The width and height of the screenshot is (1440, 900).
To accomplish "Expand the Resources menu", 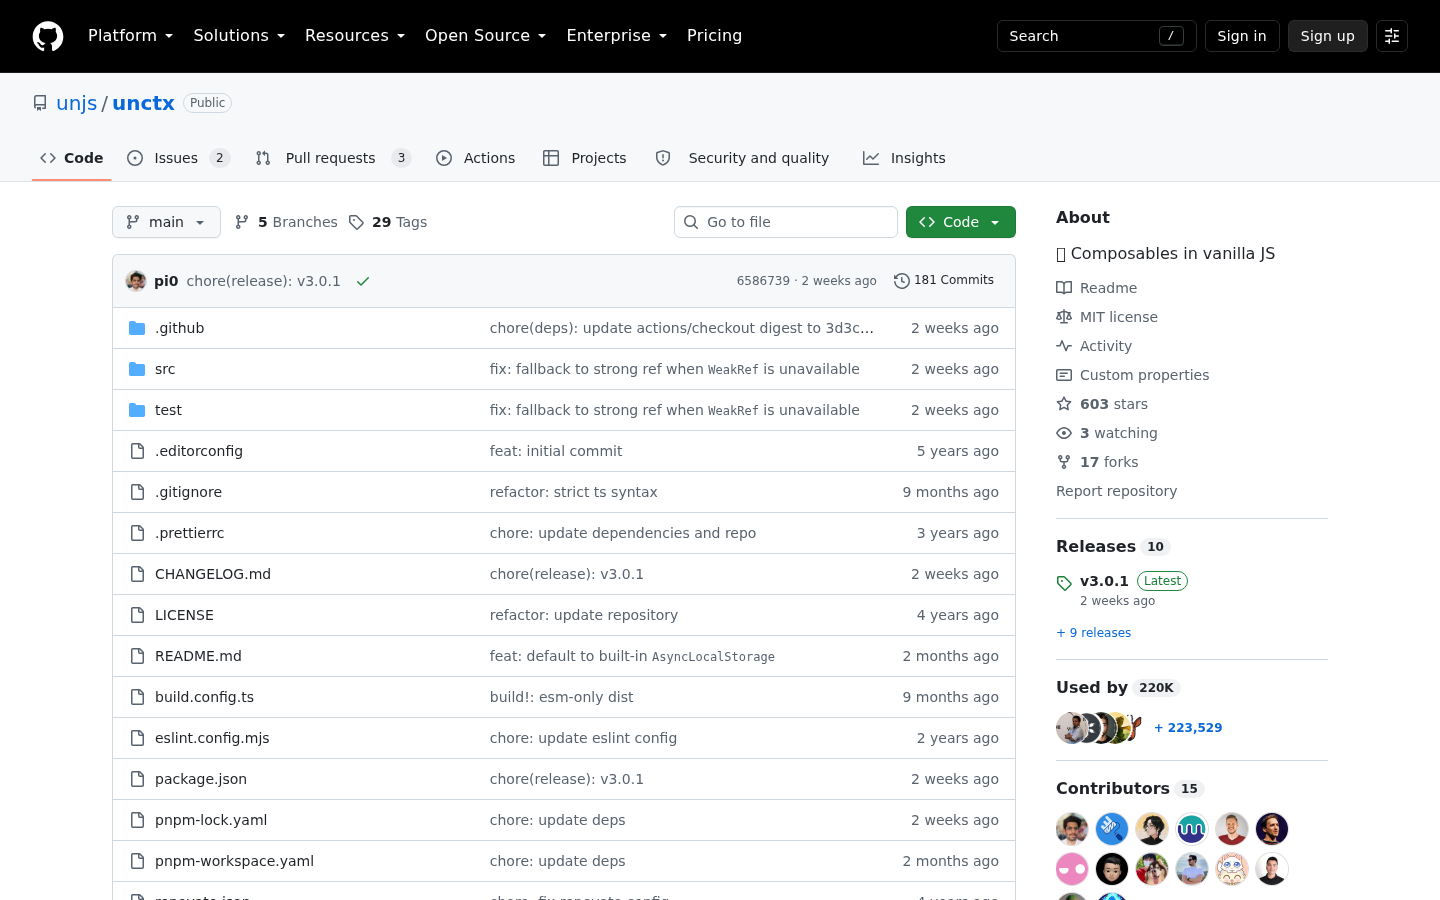I will (x=355, y=36).
